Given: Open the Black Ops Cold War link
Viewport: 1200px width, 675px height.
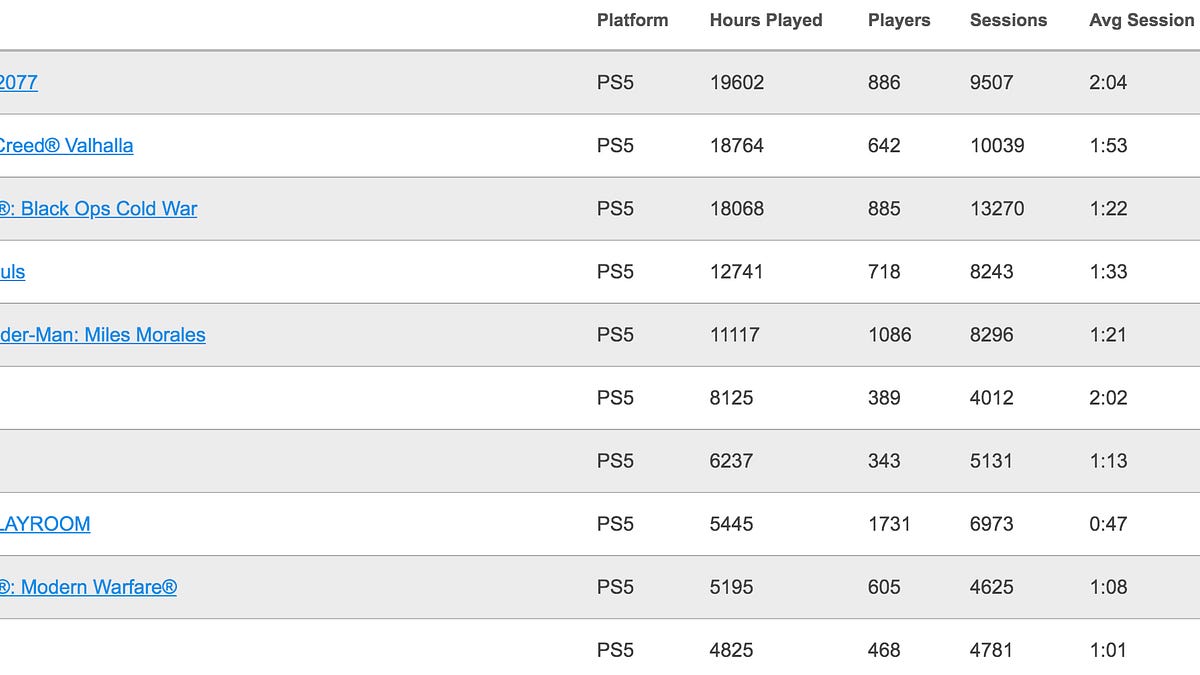Looking at the screenshot, I should [98, 209].
